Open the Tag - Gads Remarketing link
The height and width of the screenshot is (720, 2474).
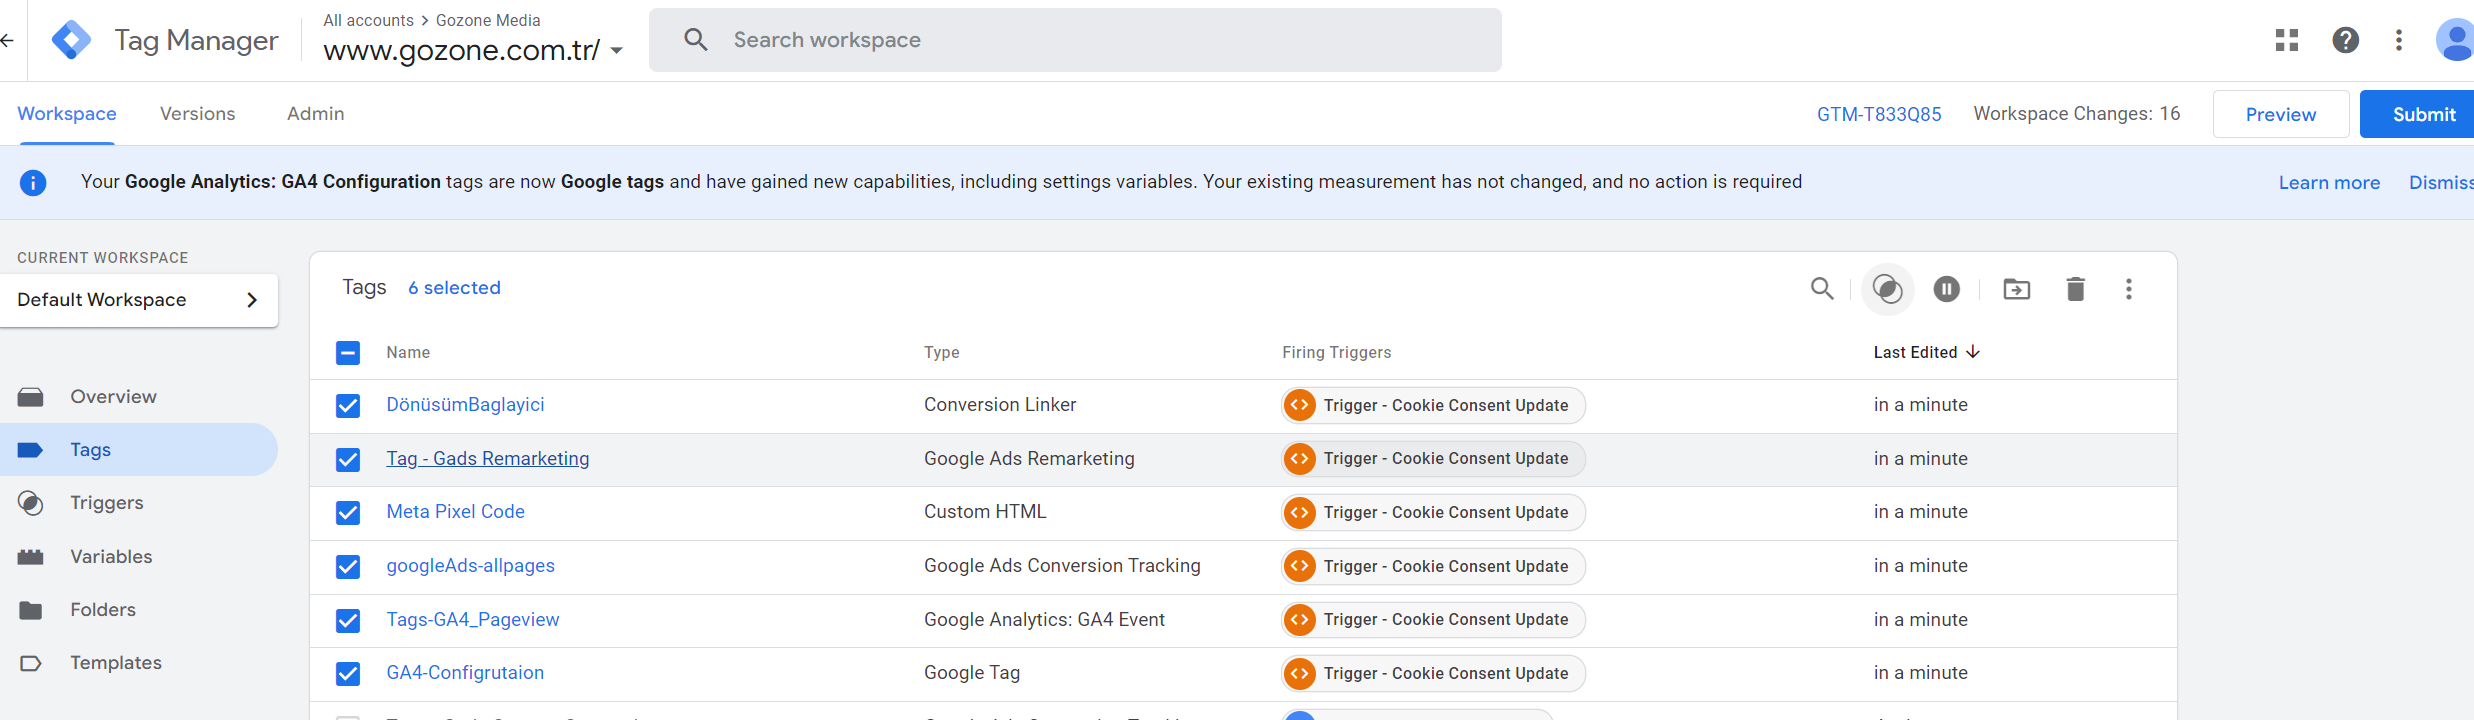(x=488, y=459)
